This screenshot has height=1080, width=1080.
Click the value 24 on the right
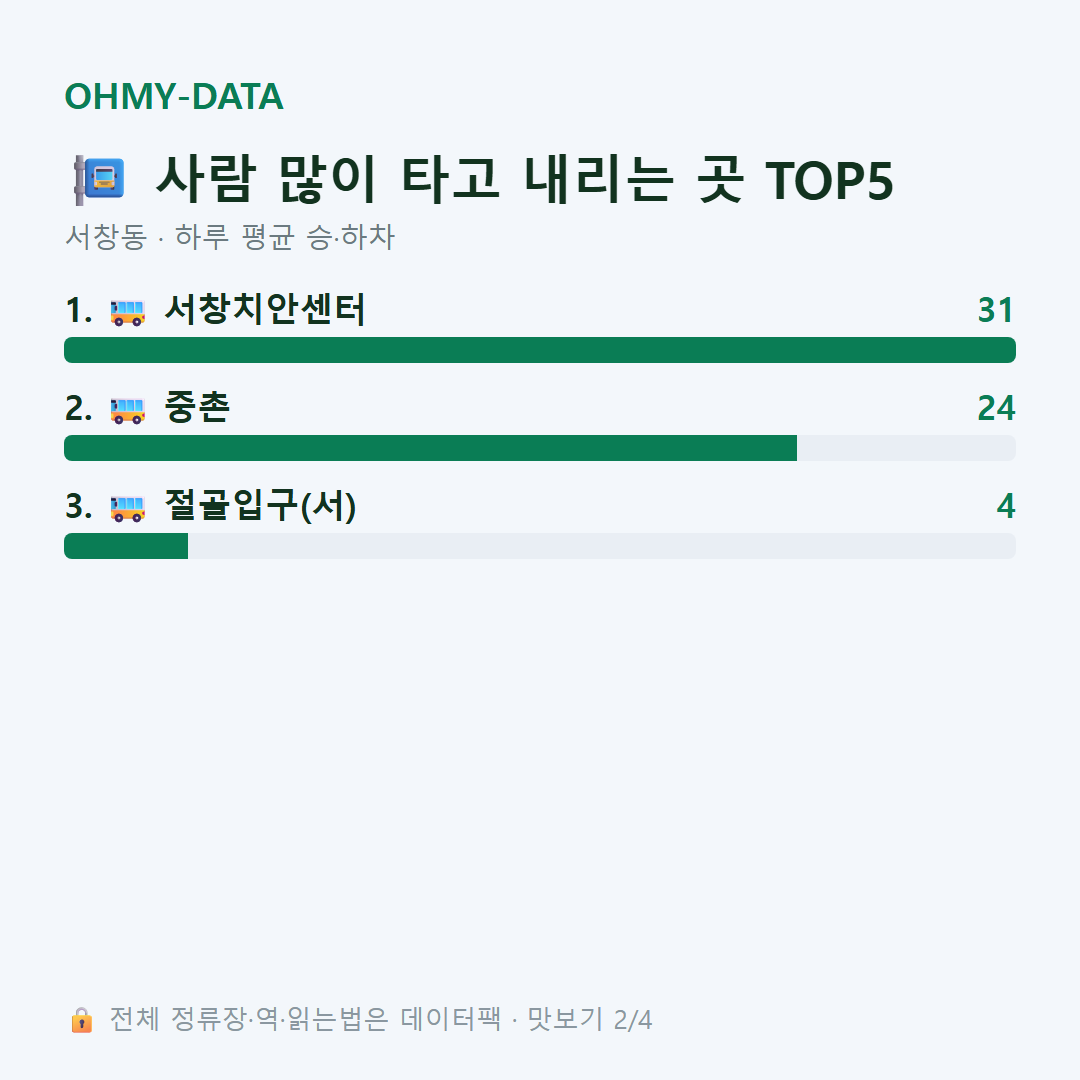996,408
